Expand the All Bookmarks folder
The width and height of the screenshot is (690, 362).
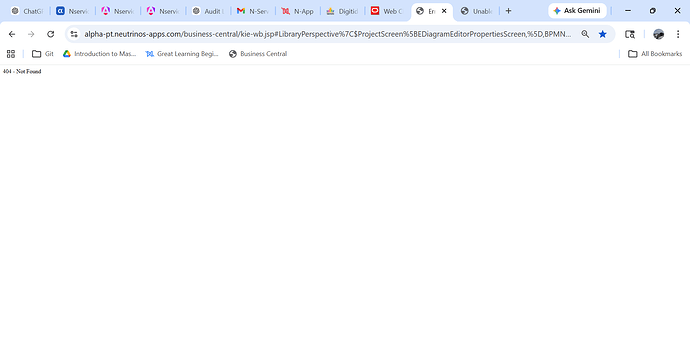click(655, 54)
